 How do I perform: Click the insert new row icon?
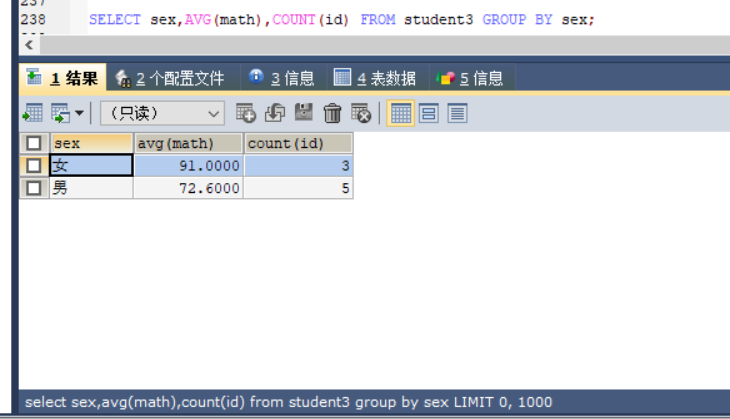246,113
